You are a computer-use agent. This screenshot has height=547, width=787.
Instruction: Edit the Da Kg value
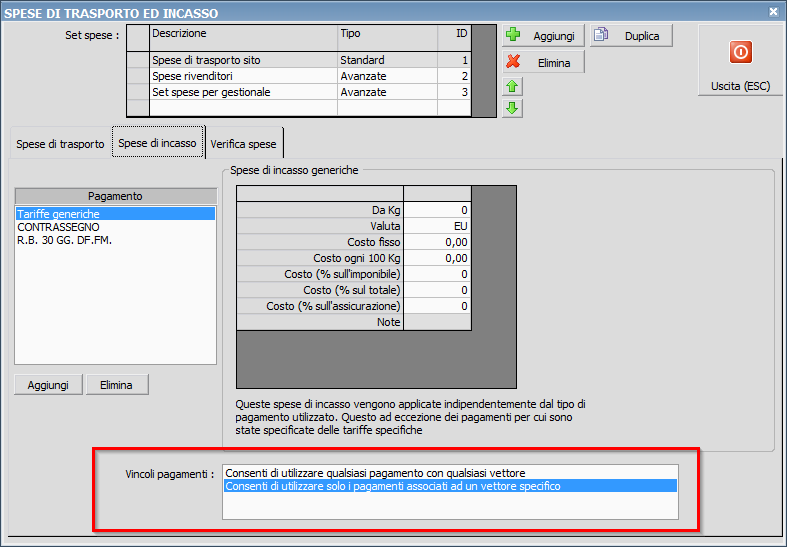point(437,210)
